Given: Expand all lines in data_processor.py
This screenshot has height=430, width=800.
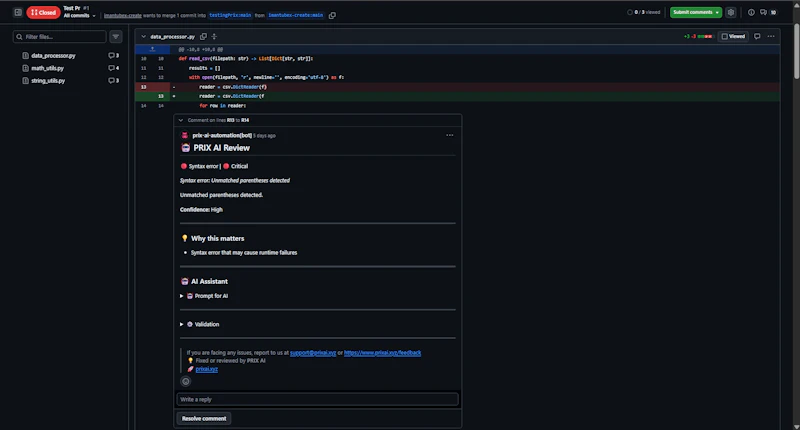Looking at the screenshot, I should point(214,36).
